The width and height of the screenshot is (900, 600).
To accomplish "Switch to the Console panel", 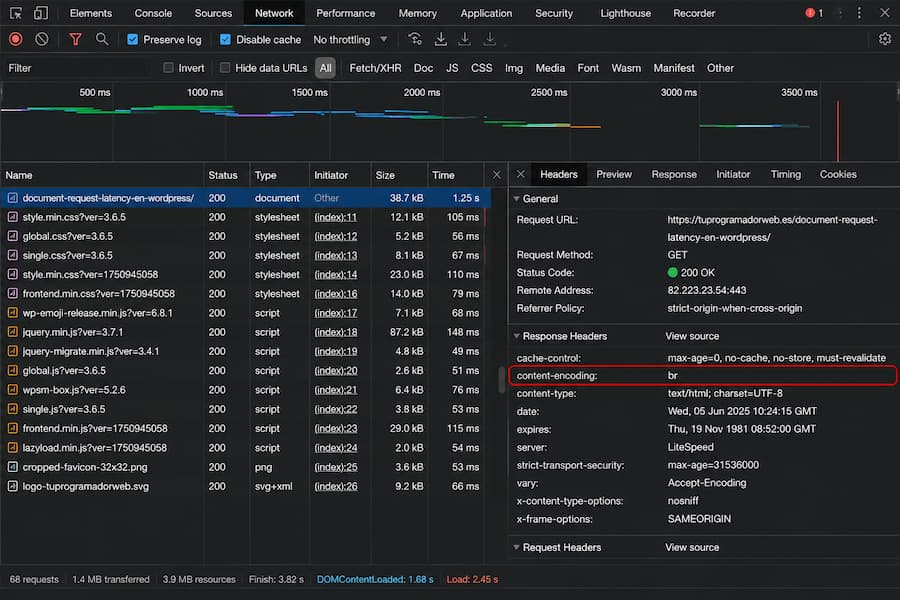I will 153,13.
